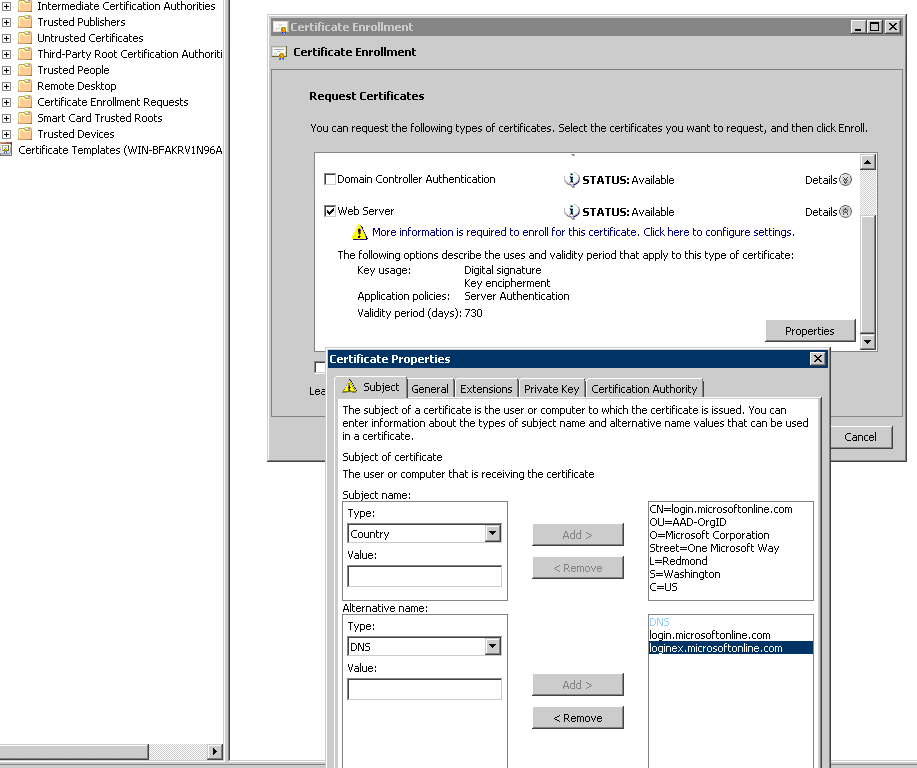This screenshot has width=917, height=768.
Task: Click the Web Server status info icon
Action: (571, 212)
